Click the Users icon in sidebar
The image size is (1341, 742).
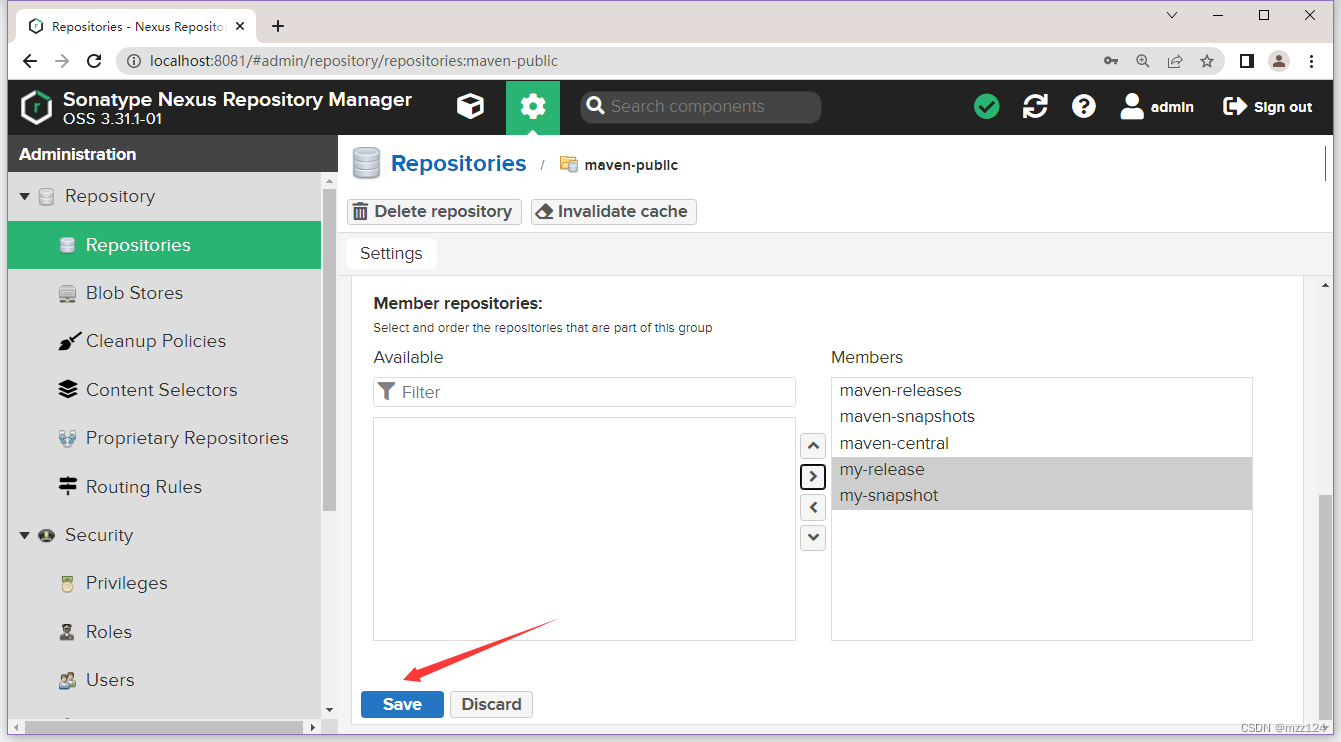68,681
